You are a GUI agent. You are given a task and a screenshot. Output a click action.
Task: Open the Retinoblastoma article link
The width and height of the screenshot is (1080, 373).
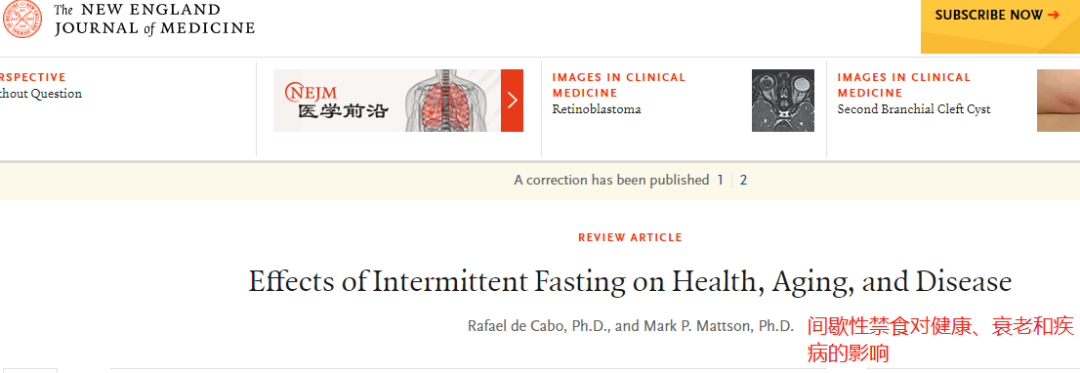pos(596,109)
